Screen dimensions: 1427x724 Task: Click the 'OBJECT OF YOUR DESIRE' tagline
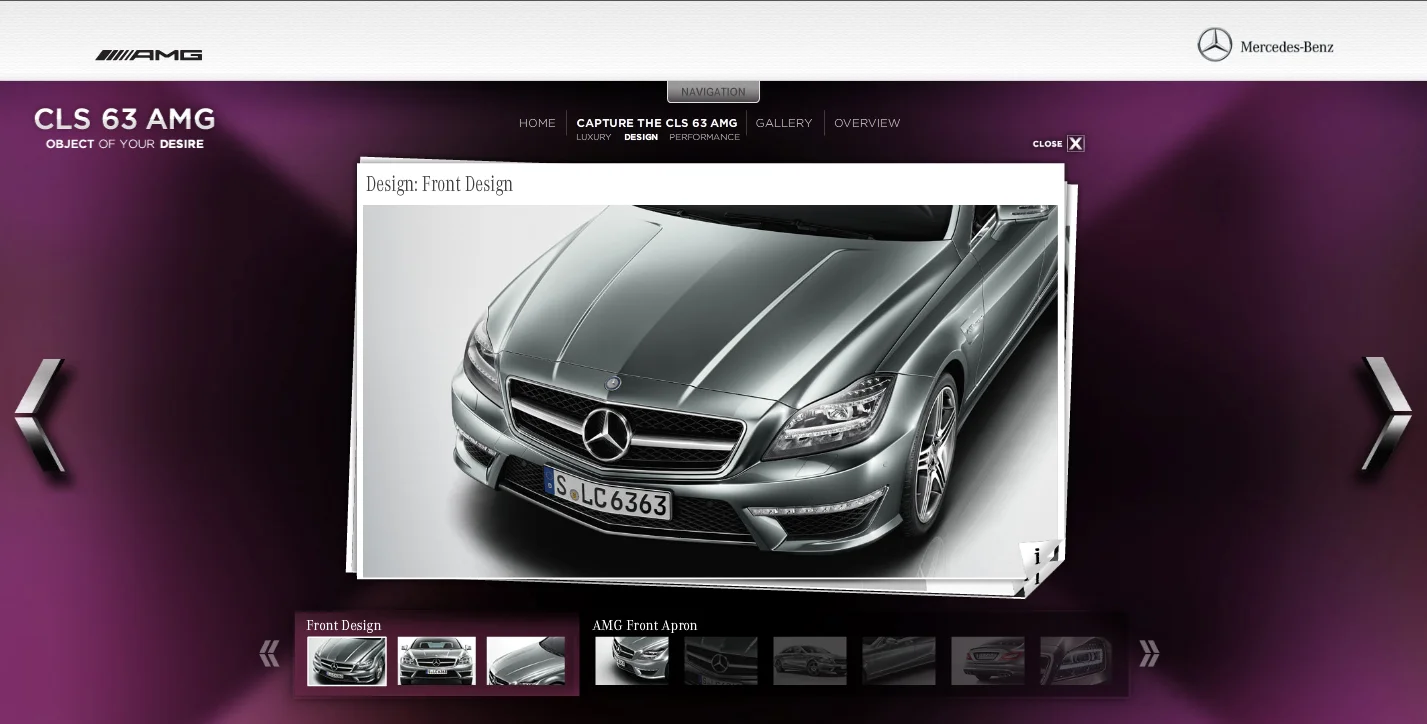[125, 144]
